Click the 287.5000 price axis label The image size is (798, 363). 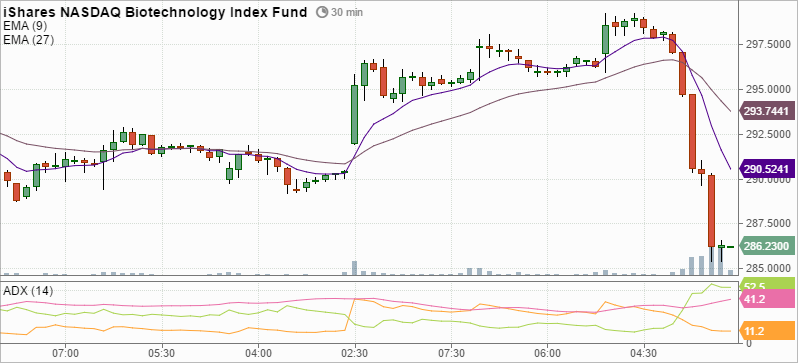point(768,224)
